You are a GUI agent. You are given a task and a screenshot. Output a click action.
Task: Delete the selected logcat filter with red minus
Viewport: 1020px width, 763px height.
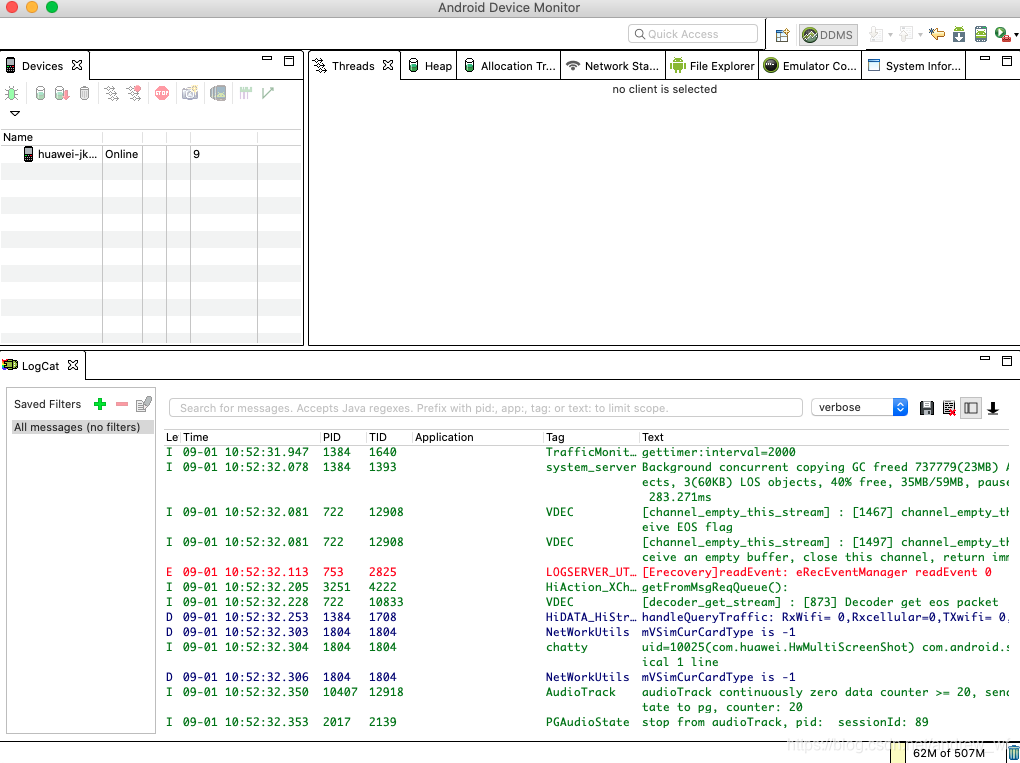tap(122, 404)
